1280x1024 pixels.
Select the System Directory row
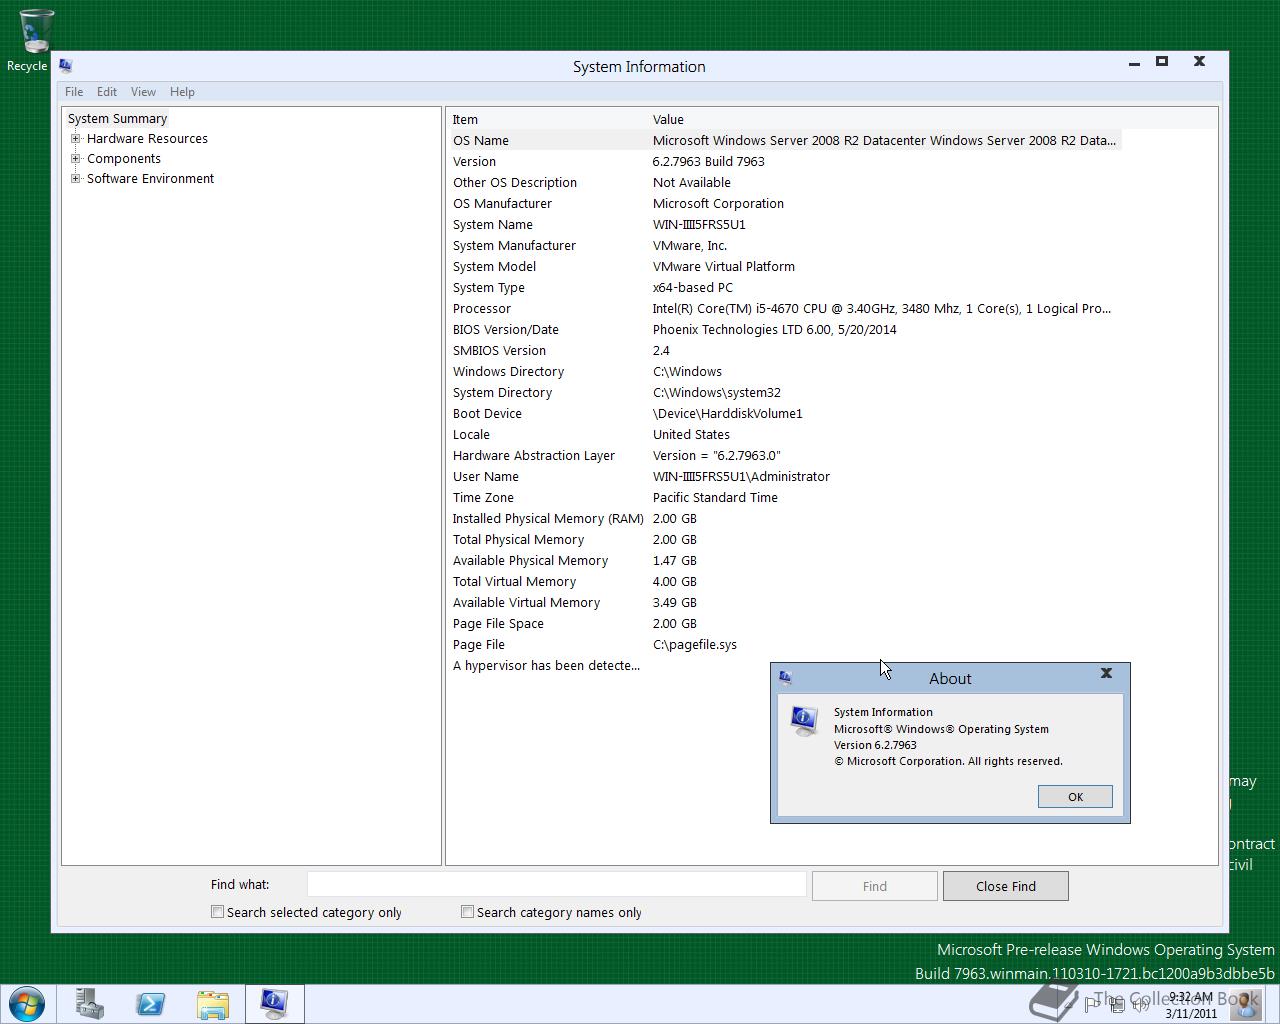[785, 393]
